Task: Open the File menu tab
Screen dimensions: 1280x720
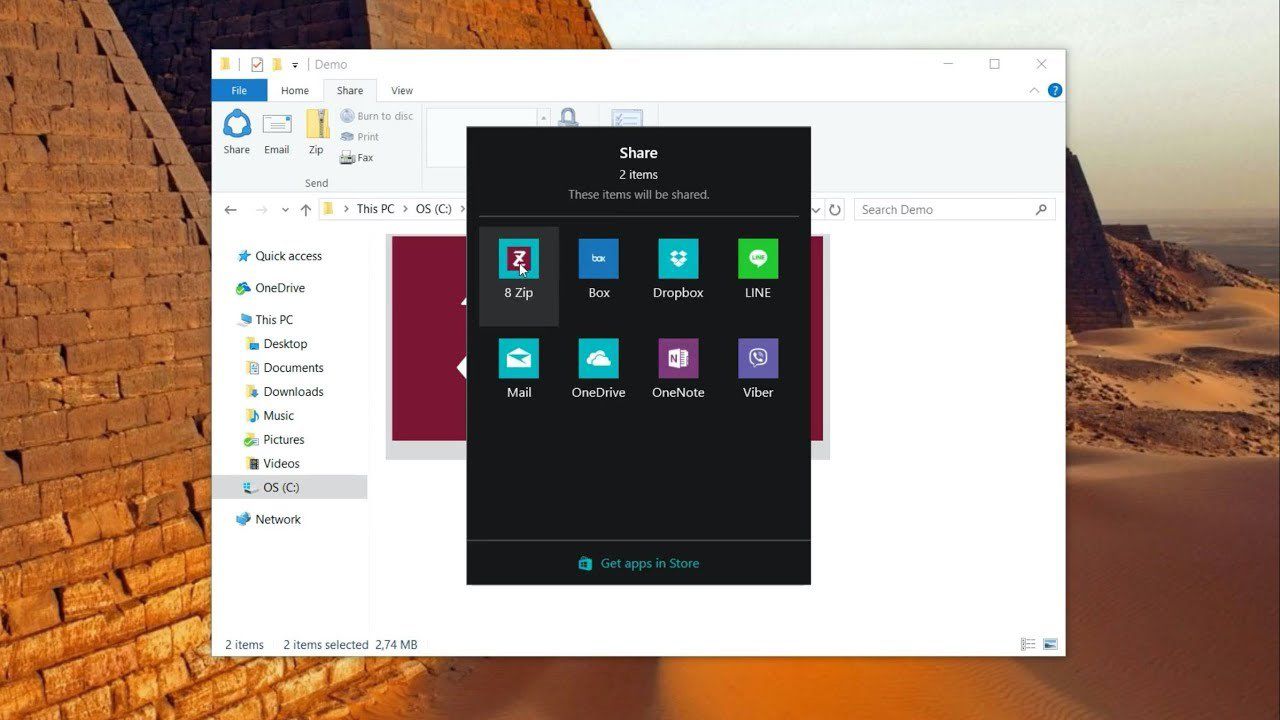Action: click(x=239, y=90)
